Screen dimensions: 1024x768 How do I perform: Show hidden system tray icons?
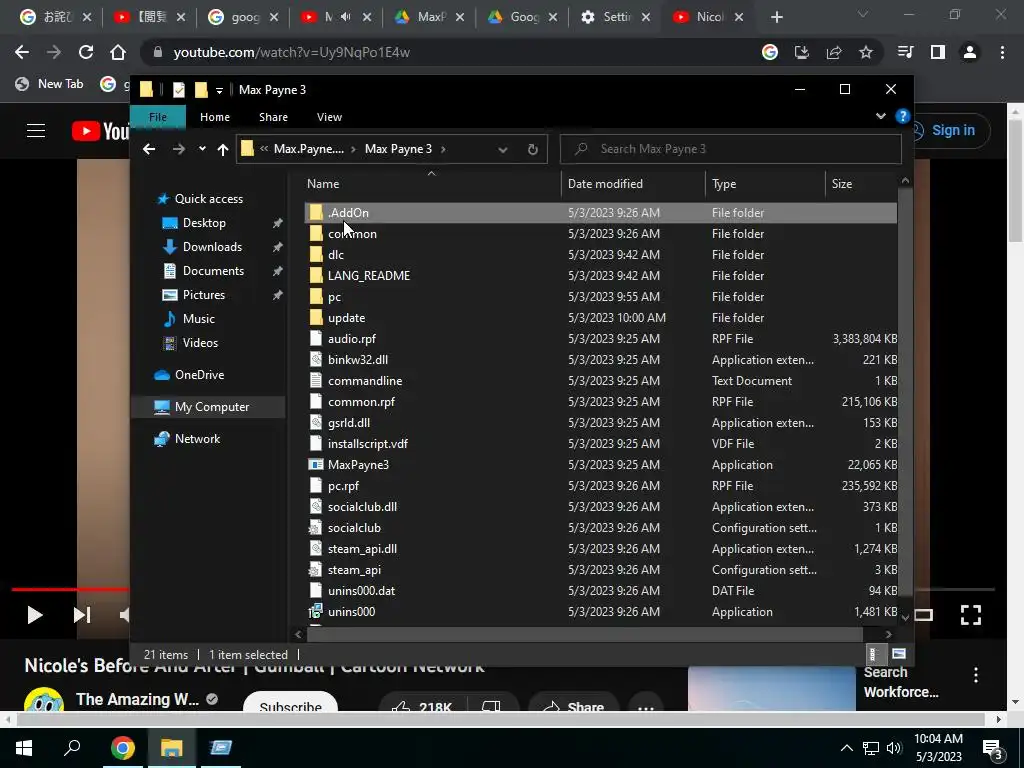tap(846, 748)
